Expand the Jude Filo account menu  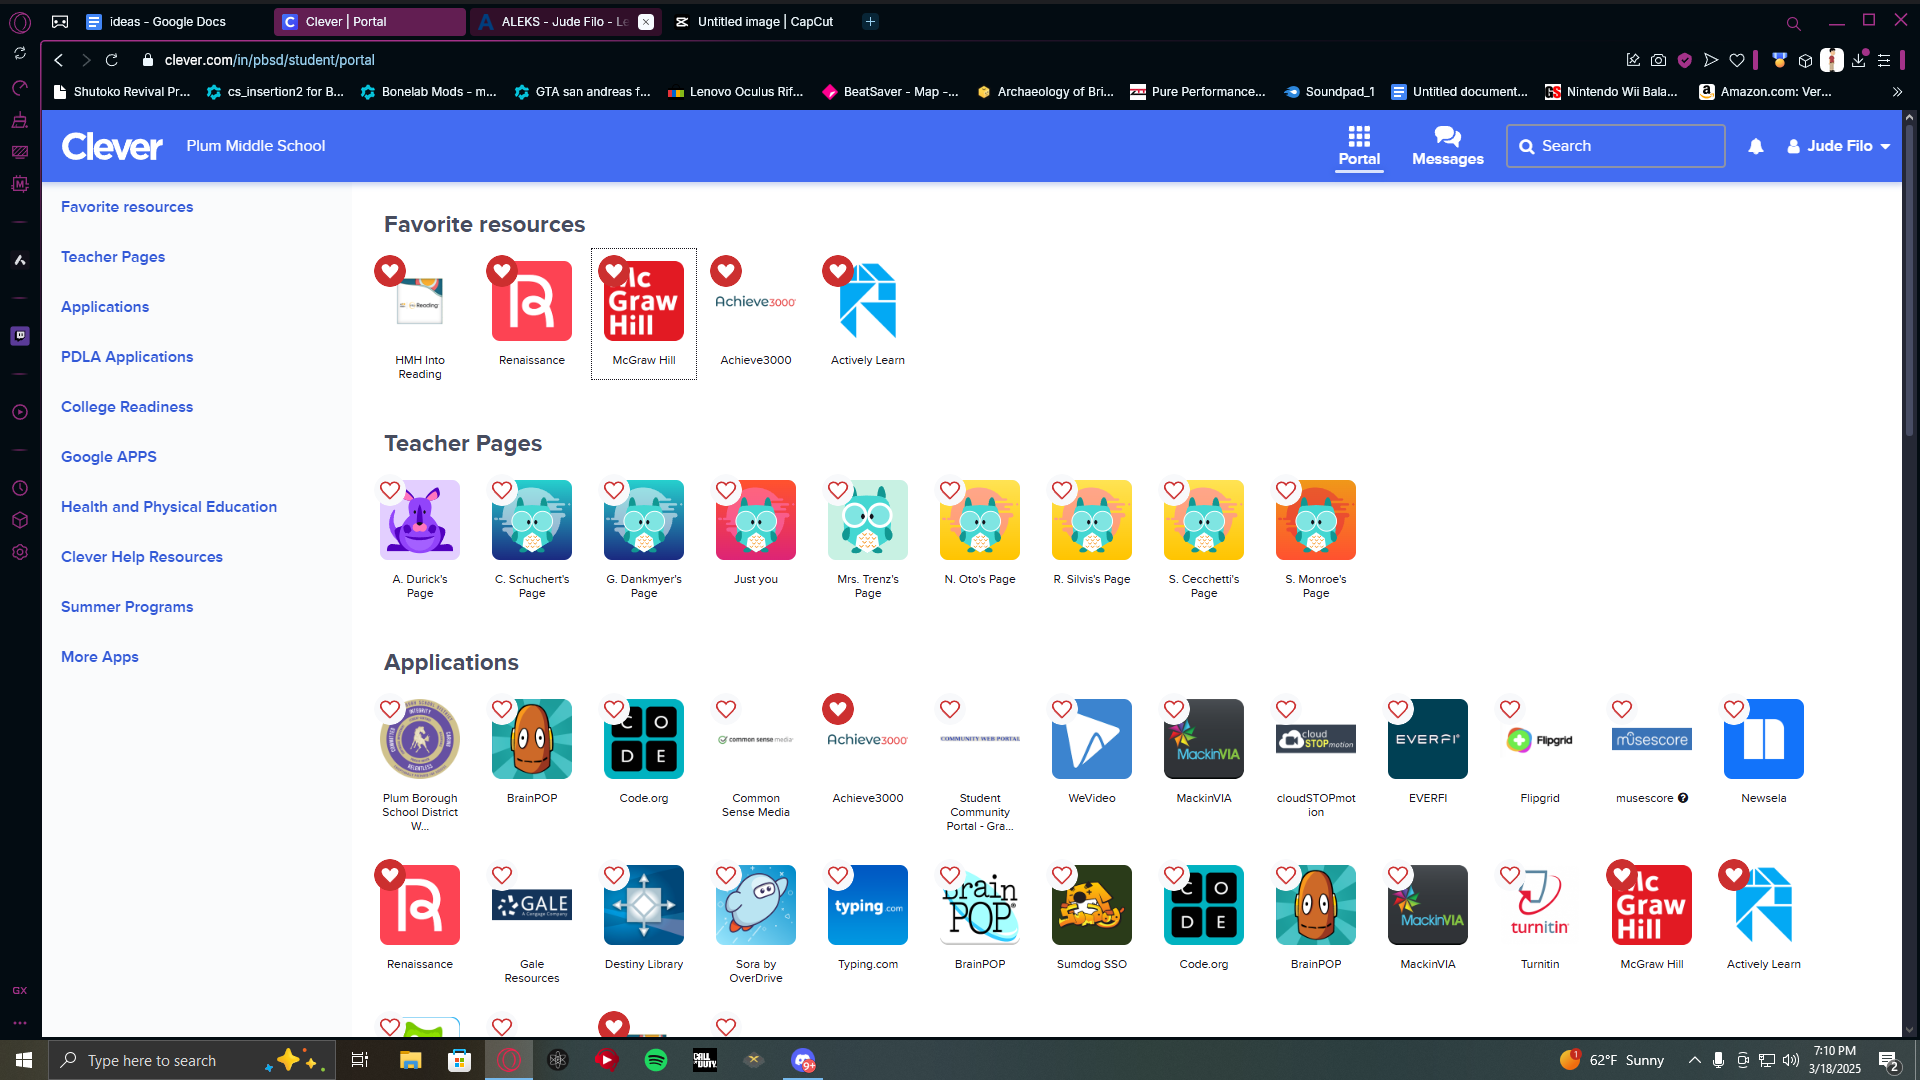click(1839, 146)
